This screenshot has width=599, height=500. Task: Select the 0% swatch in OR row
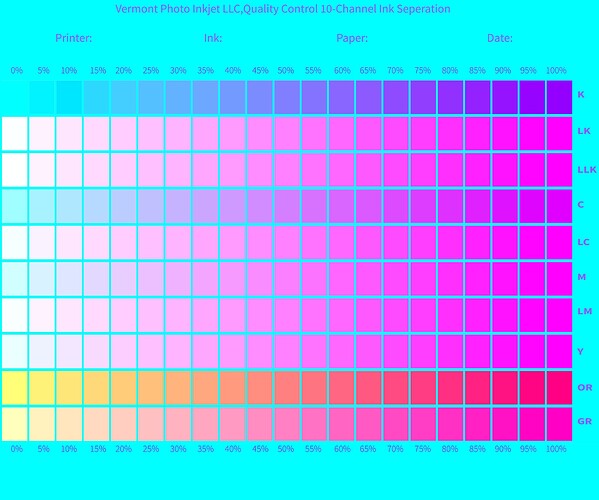click(15, 388)
